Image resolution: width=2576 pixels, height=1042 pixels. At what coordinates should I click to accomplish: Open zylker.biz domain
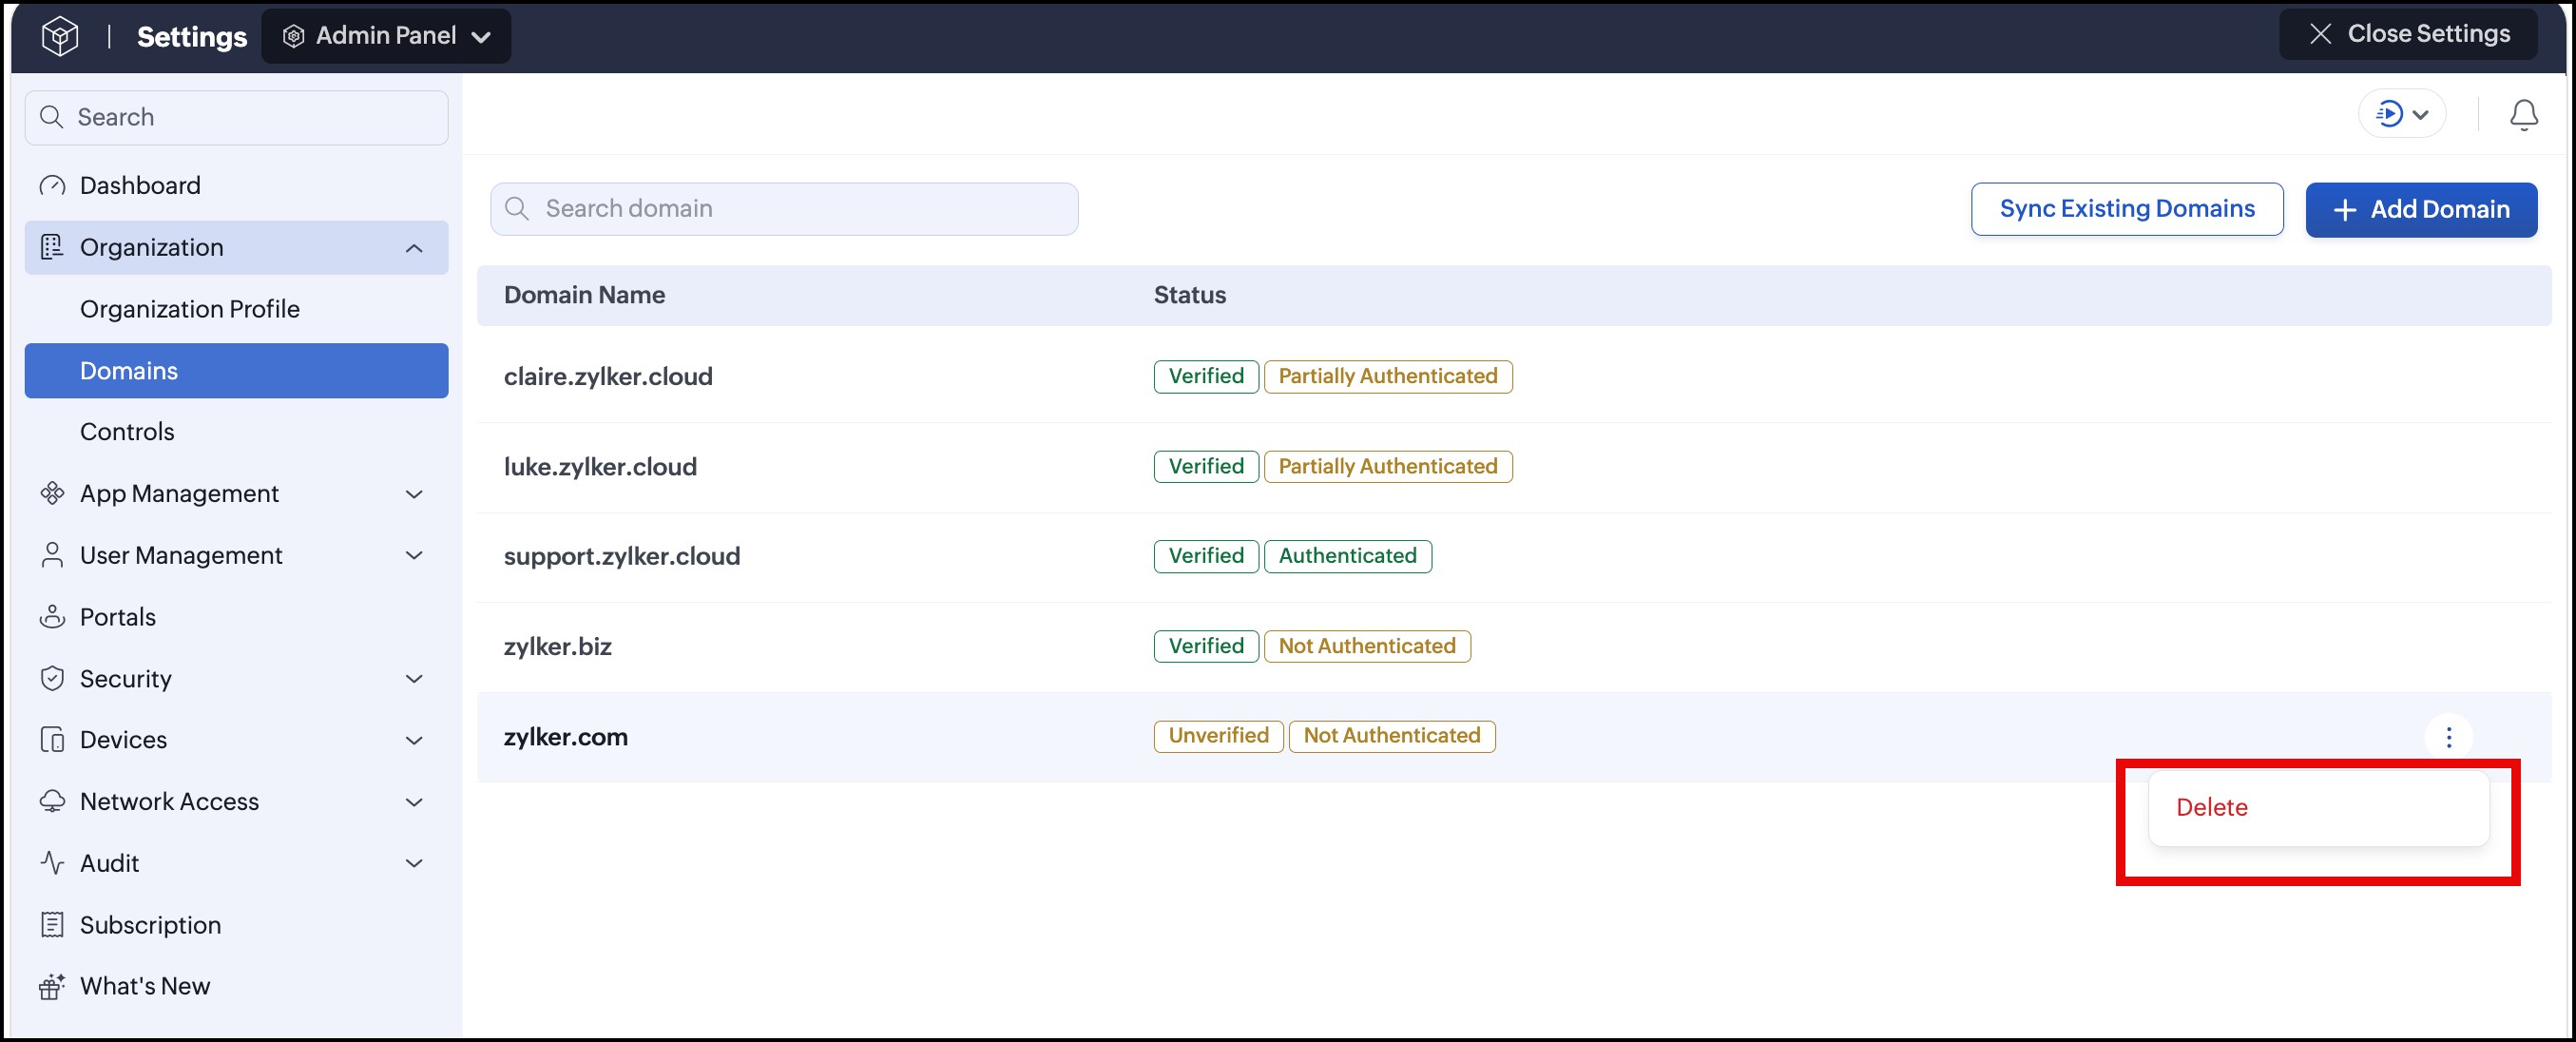[x=557, y=646]
